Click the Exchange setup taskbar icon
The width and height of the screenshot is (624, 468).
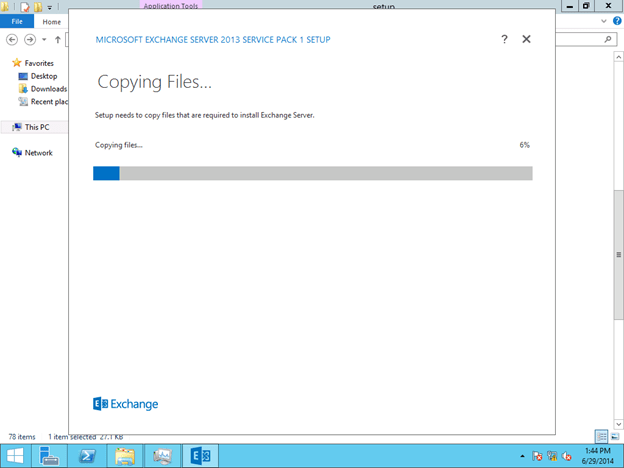(x=198, y=456)
